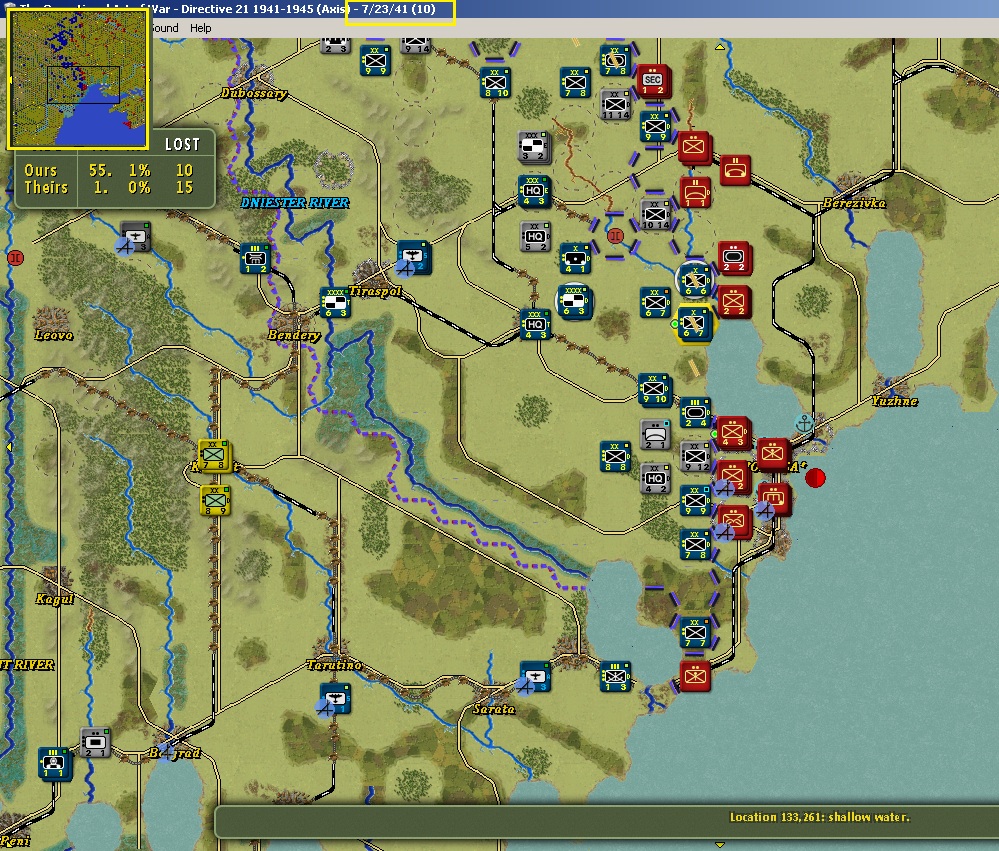Image resolution: width=999 pixels, height=851 pixels.
Task: Click the Kagul city label
Action: click(x=54, y=599)
